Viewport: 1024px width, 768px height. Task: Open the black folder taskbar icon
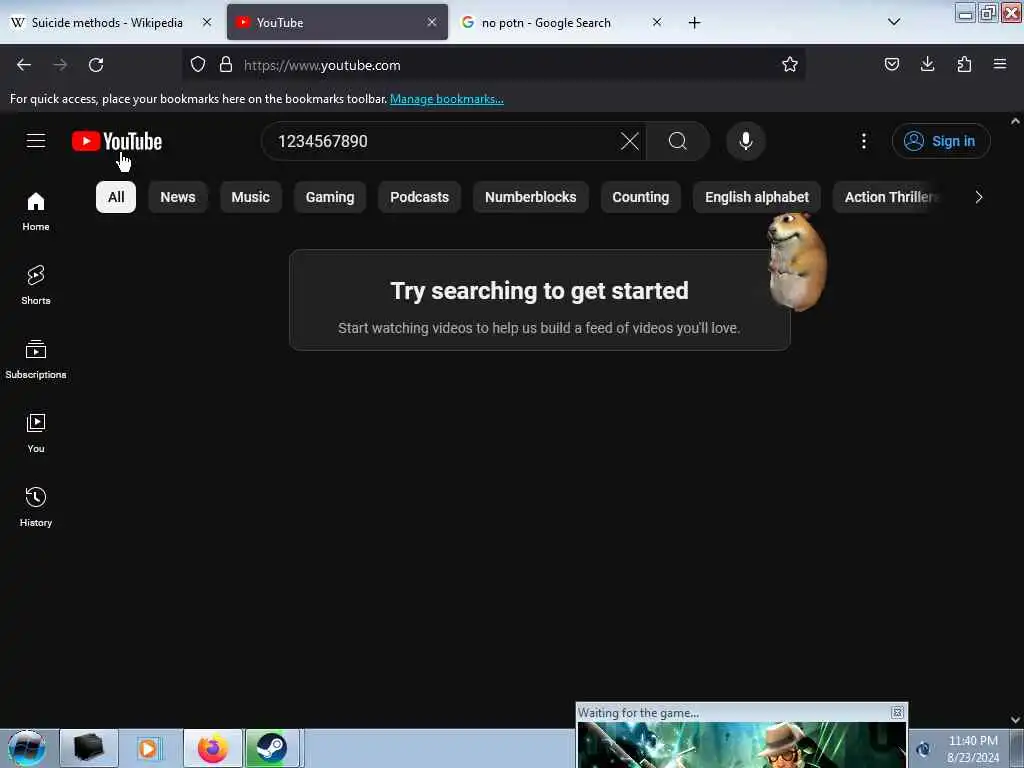tap(89, 748)
